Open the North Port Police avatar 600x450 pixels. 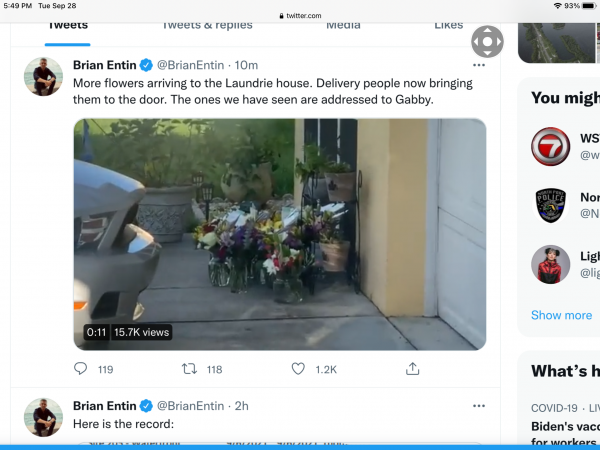(550, 206)
